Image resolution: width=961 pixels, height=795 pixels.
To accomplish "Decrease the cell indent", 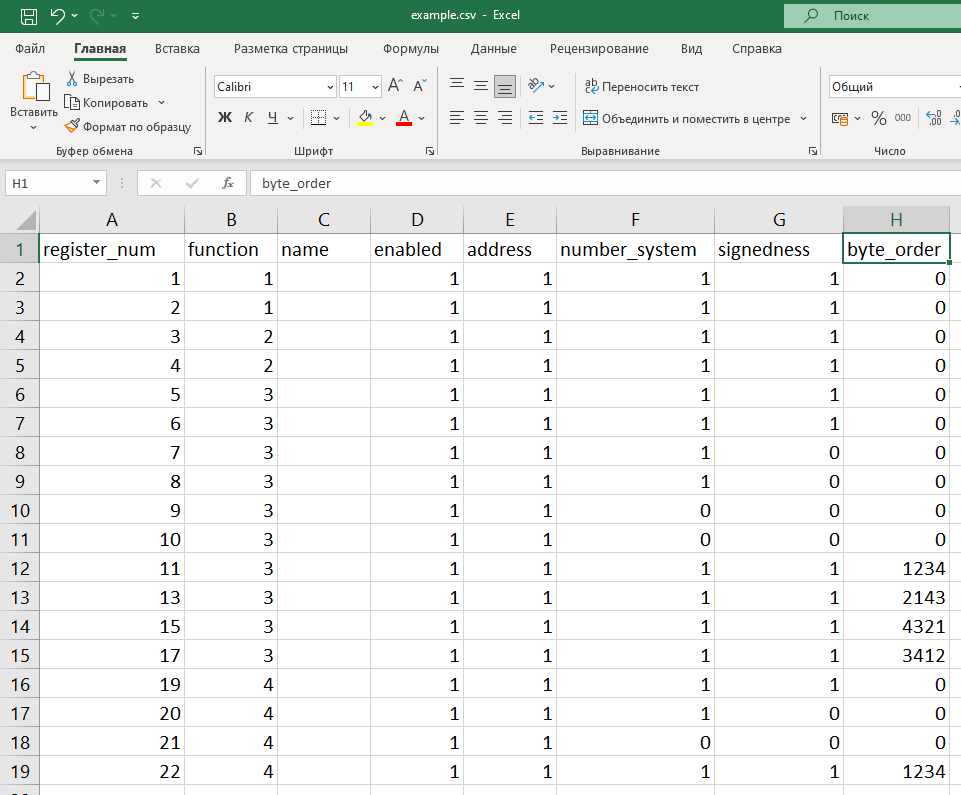I will [x=536, y=118].
